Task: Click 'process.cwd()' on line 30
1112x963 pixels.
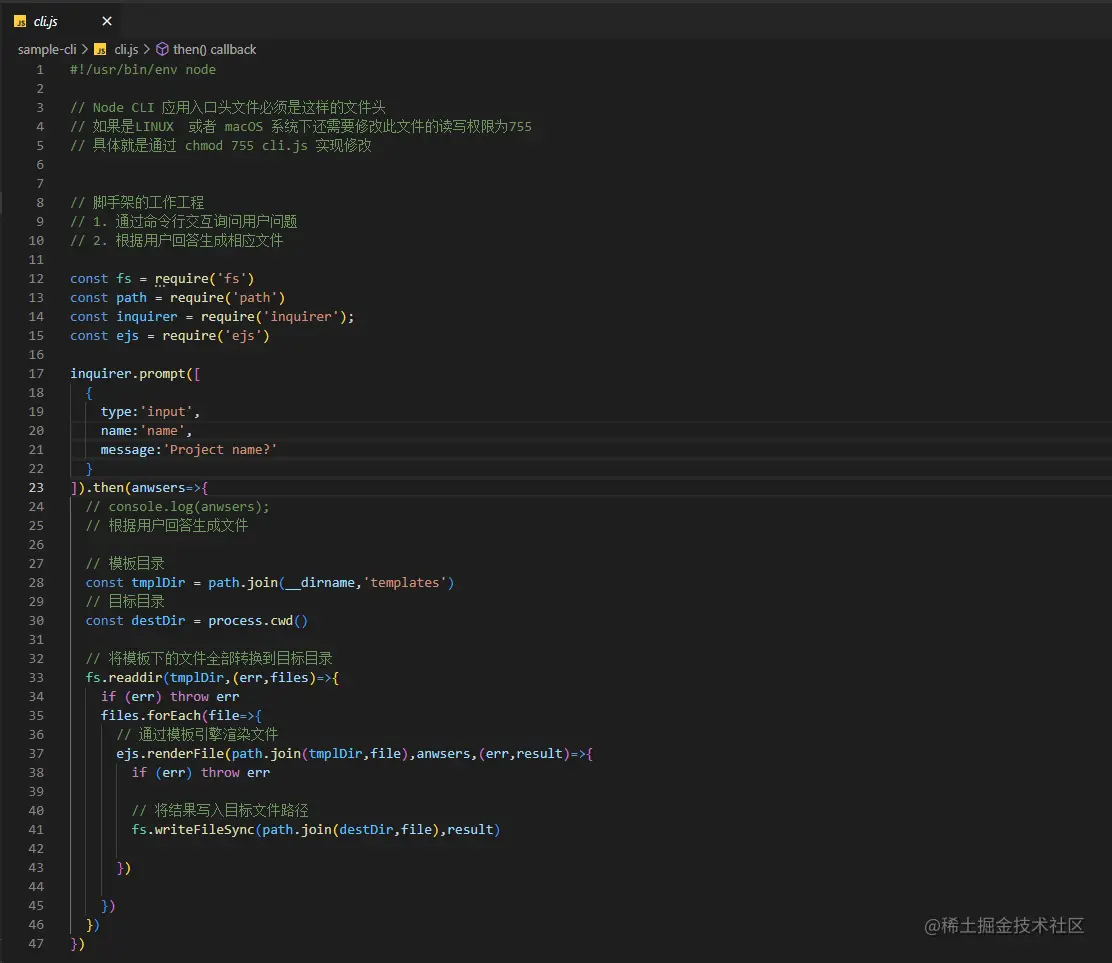Action: (x=258, y=620)
